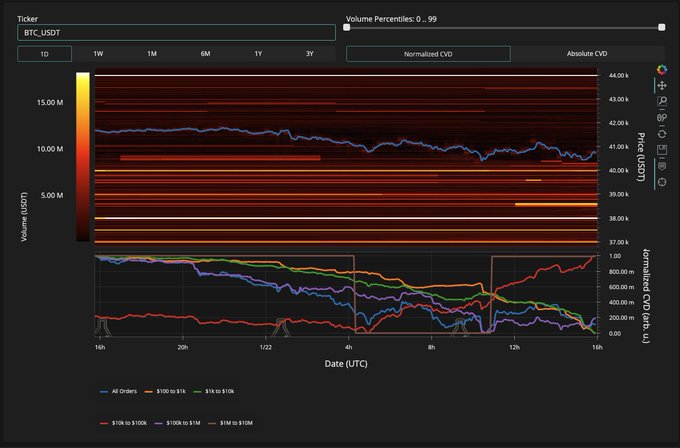680x448 pixels.
Task: Toggle the $1k to $10k legend series
Action: tap(213, 391)
